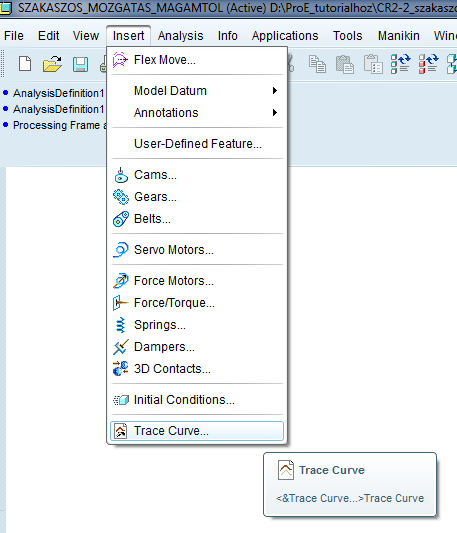Click the Flex Move icon in menu
This screenshot has width=457, height=533.
point(120,60)
